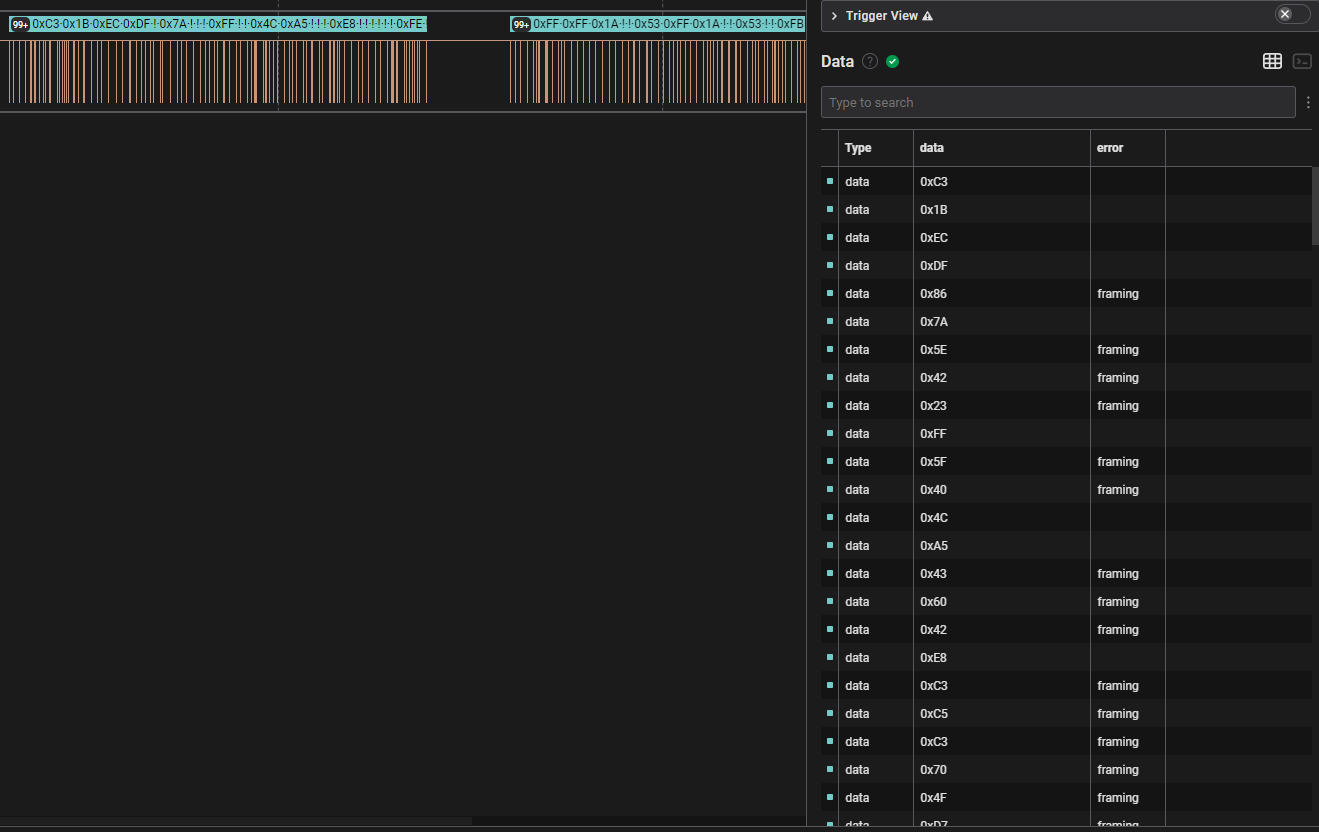Select the 0x7A data value cell
The image size is (1319, 832).
[x=1002, y=321]
